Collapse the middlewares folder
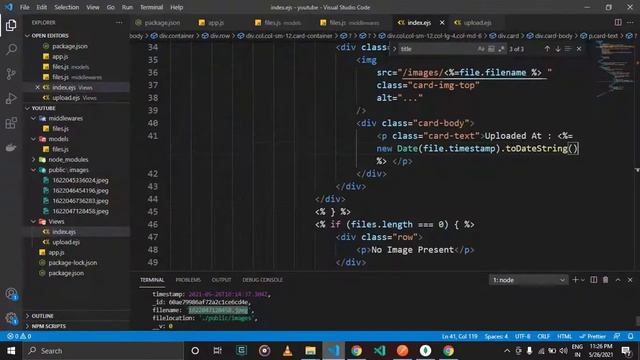This screenshot has width=640, height=360. point(33,118)
